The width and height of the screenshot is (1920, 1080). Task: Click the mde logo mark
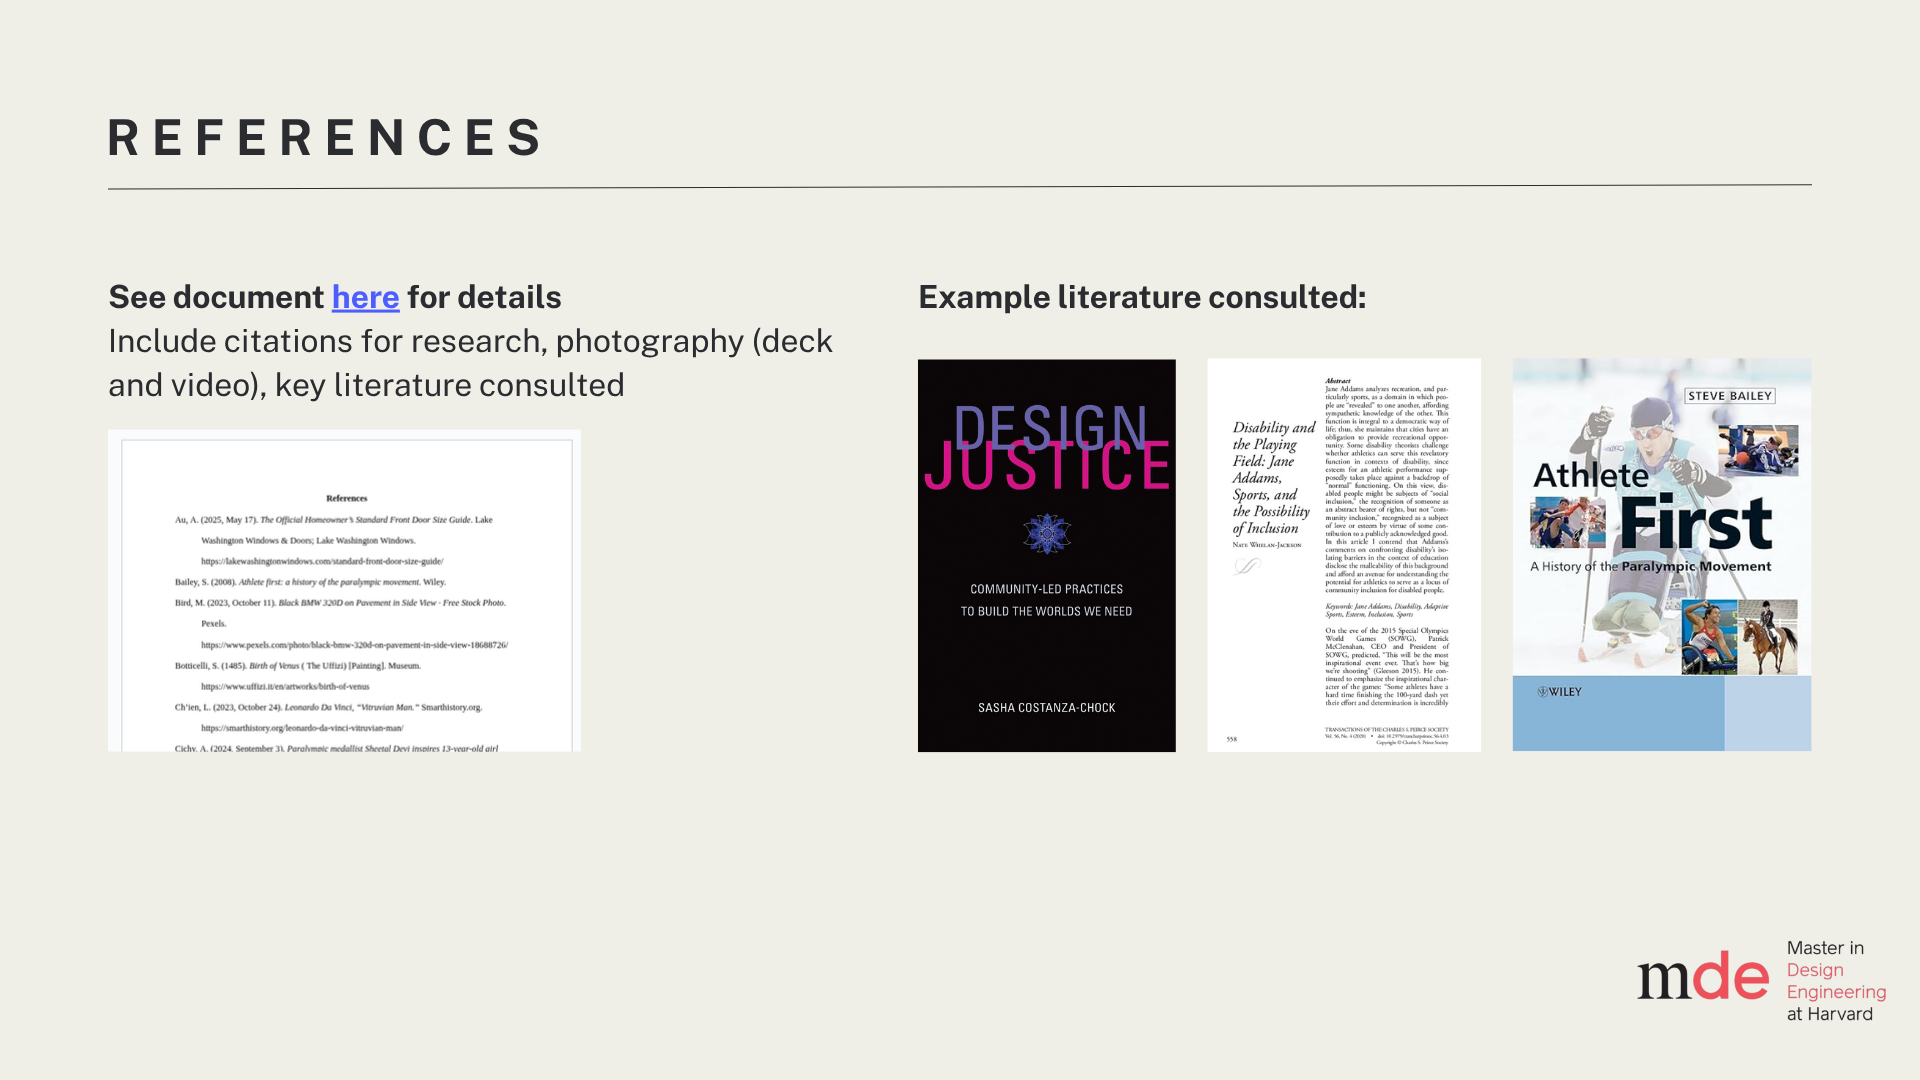[1702, 977]
